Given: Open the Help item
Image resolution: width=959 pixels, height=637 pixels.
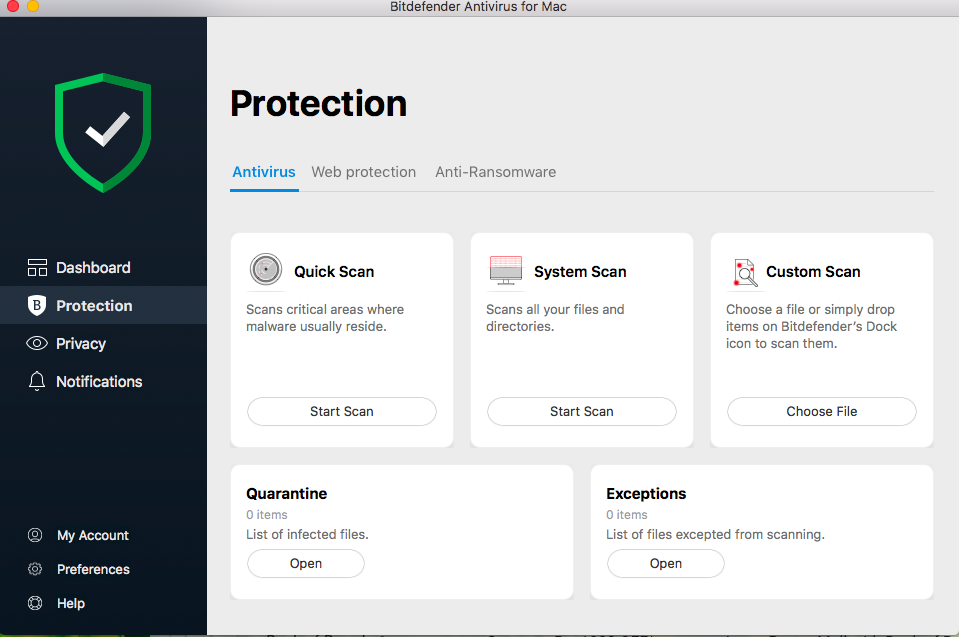Looking at the screenshot, I should tap(71, 603).
